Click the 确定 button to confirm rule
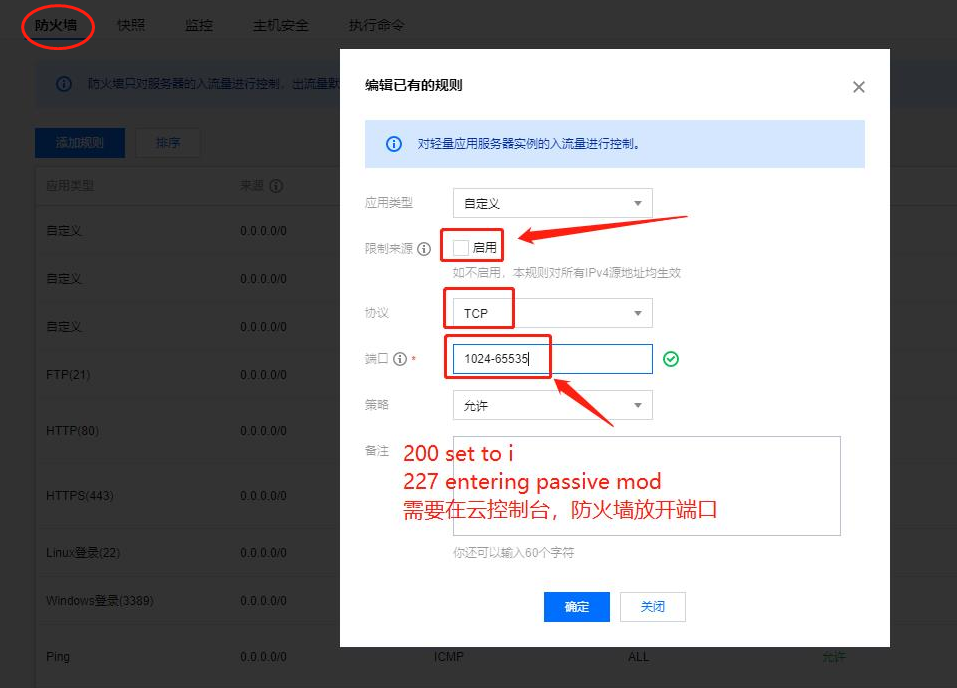Screen dimensions: 957x688 pos(577,607)
